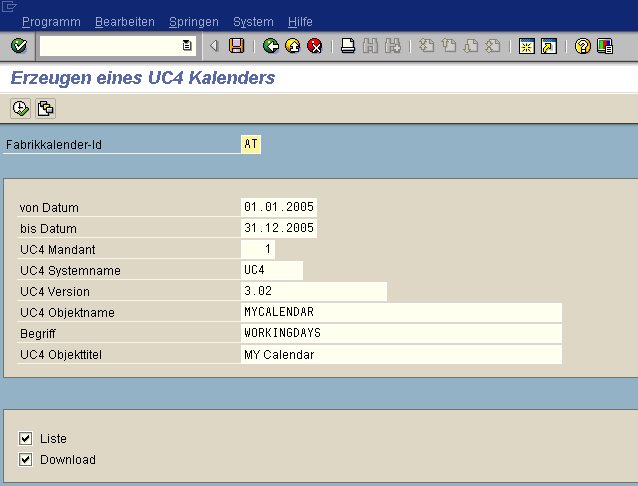Open the System menu
The image size is (638, 486).
click(x=253, y=22)
